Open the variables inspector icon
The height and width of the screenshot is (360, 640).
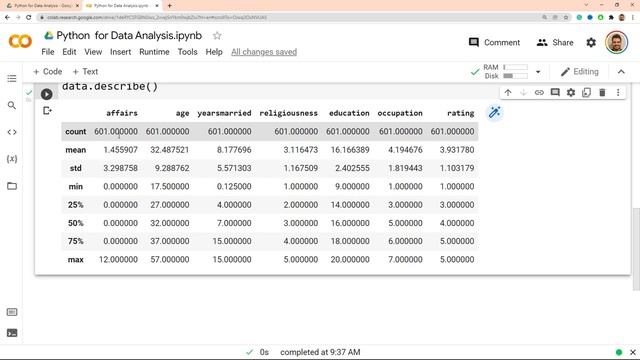pos(12,159)
